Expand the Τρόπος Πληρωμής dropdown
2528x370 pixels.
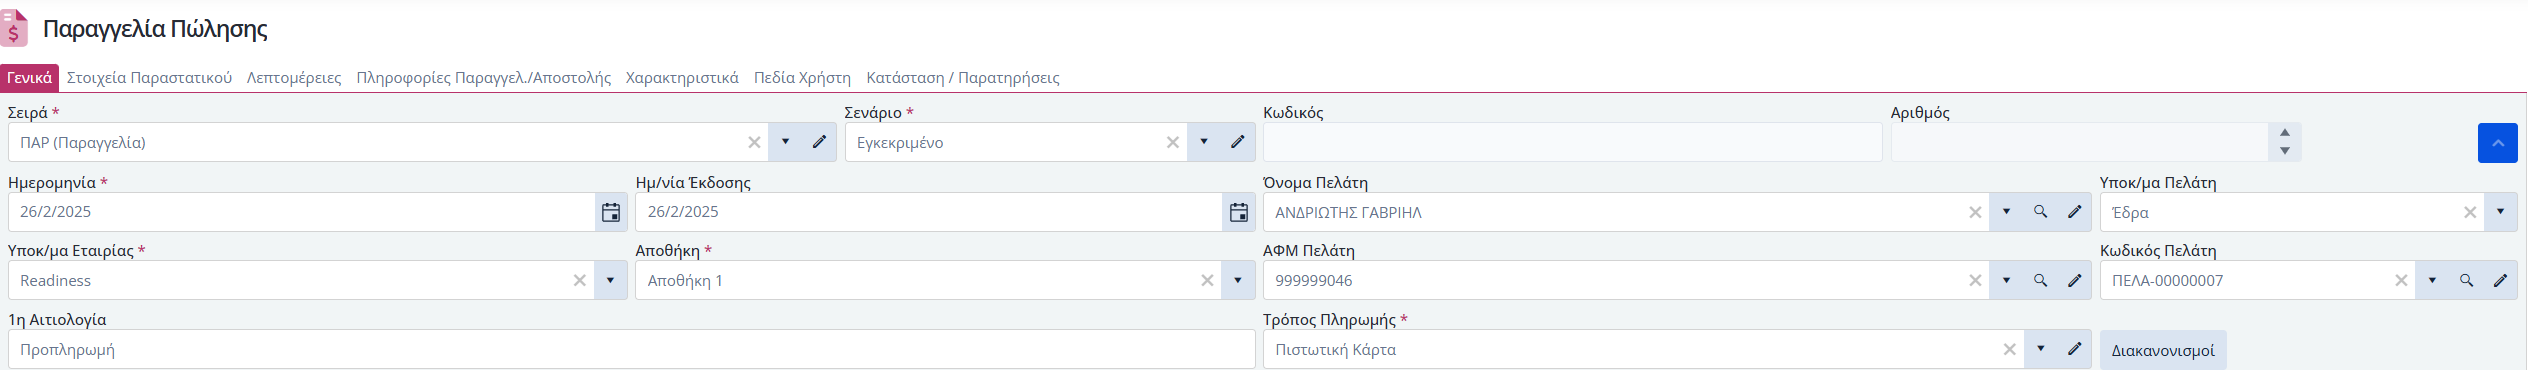tap(2040, 349)
